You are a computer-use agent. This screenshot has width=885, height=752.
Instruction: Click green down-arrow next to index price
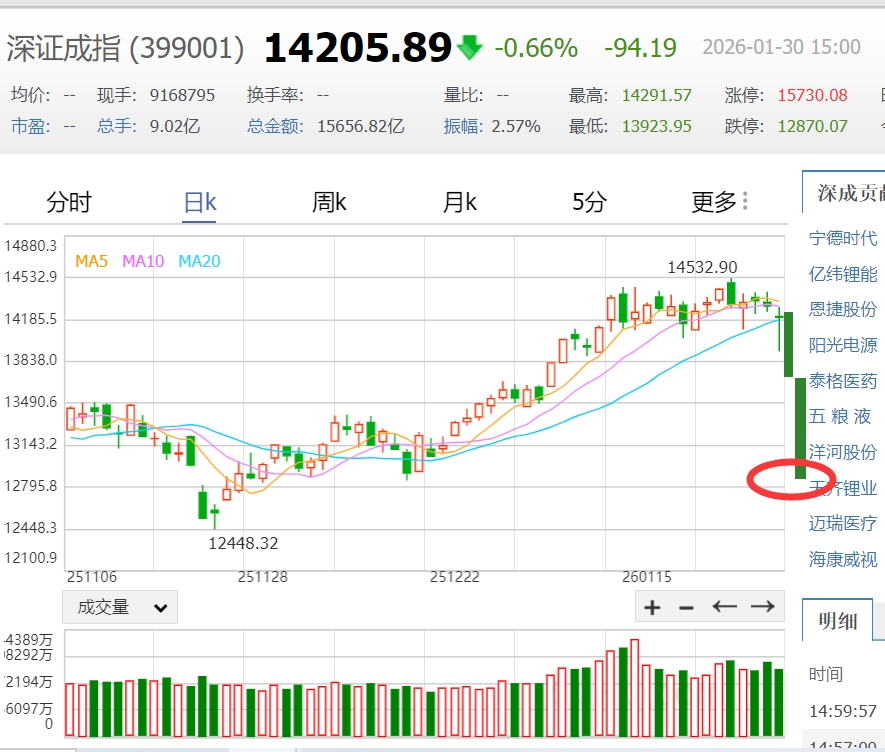coord(469,47)
